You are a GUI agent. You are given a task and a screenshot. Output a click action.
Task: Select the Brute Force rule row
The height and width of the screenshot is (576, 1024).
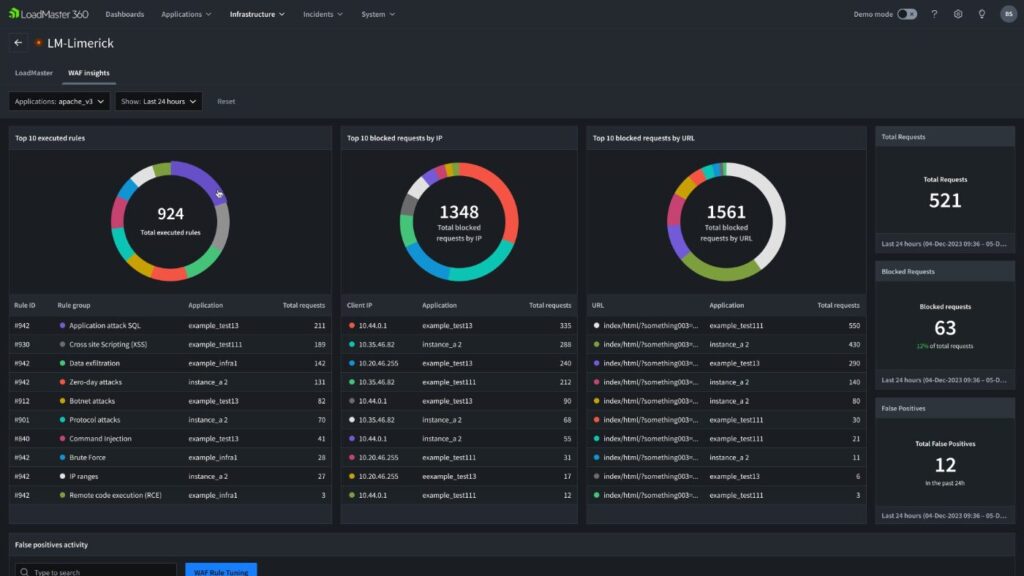[170, 458]
